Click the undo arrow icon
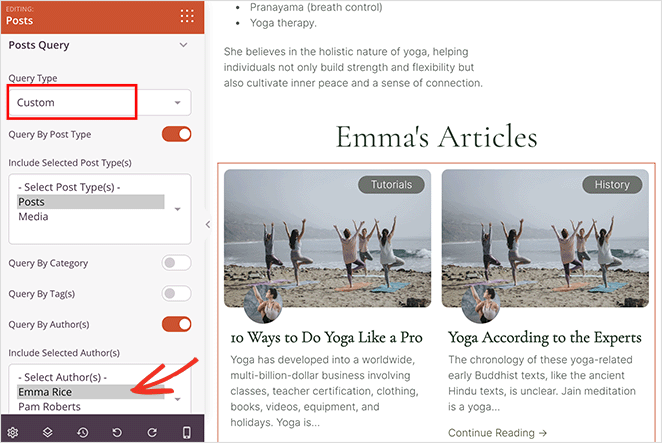 117,432
